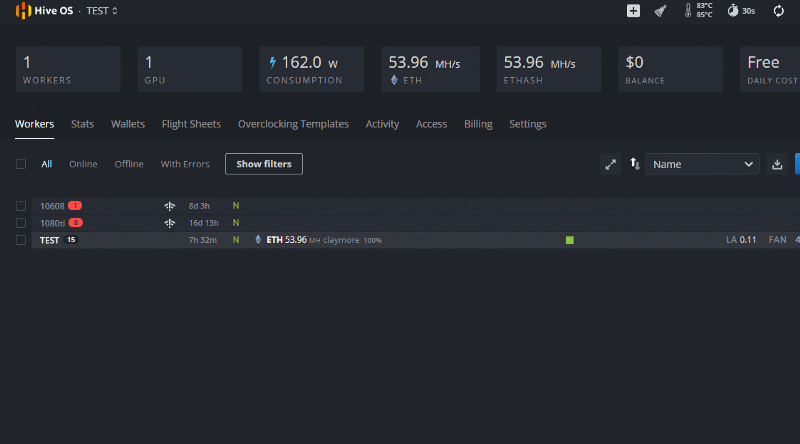Tick the checkbox for worker 10608
Screen dimensions: 800x444
[21, 206]
